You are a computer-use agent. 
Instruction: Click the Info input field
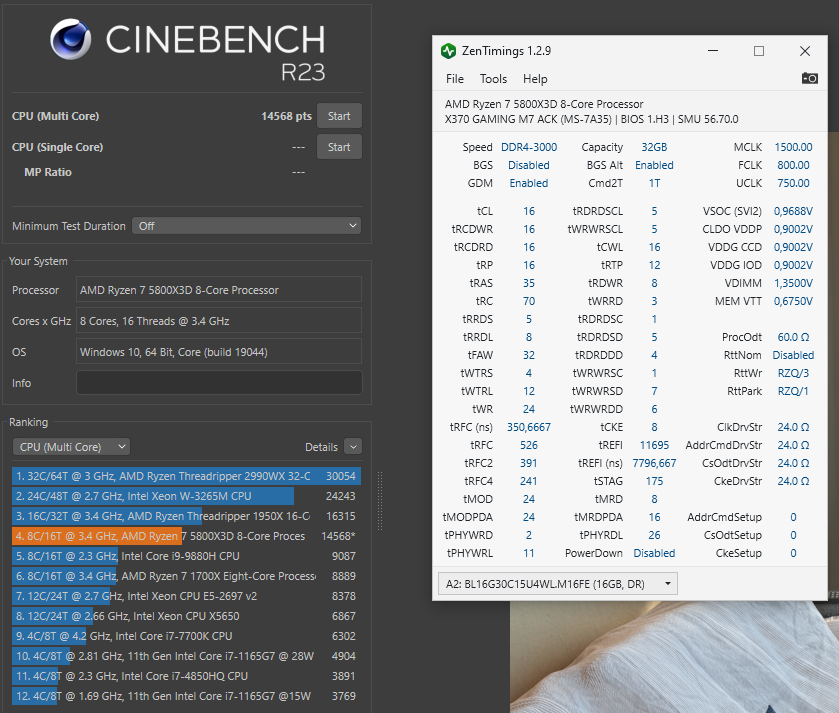[x=219, y=383]
